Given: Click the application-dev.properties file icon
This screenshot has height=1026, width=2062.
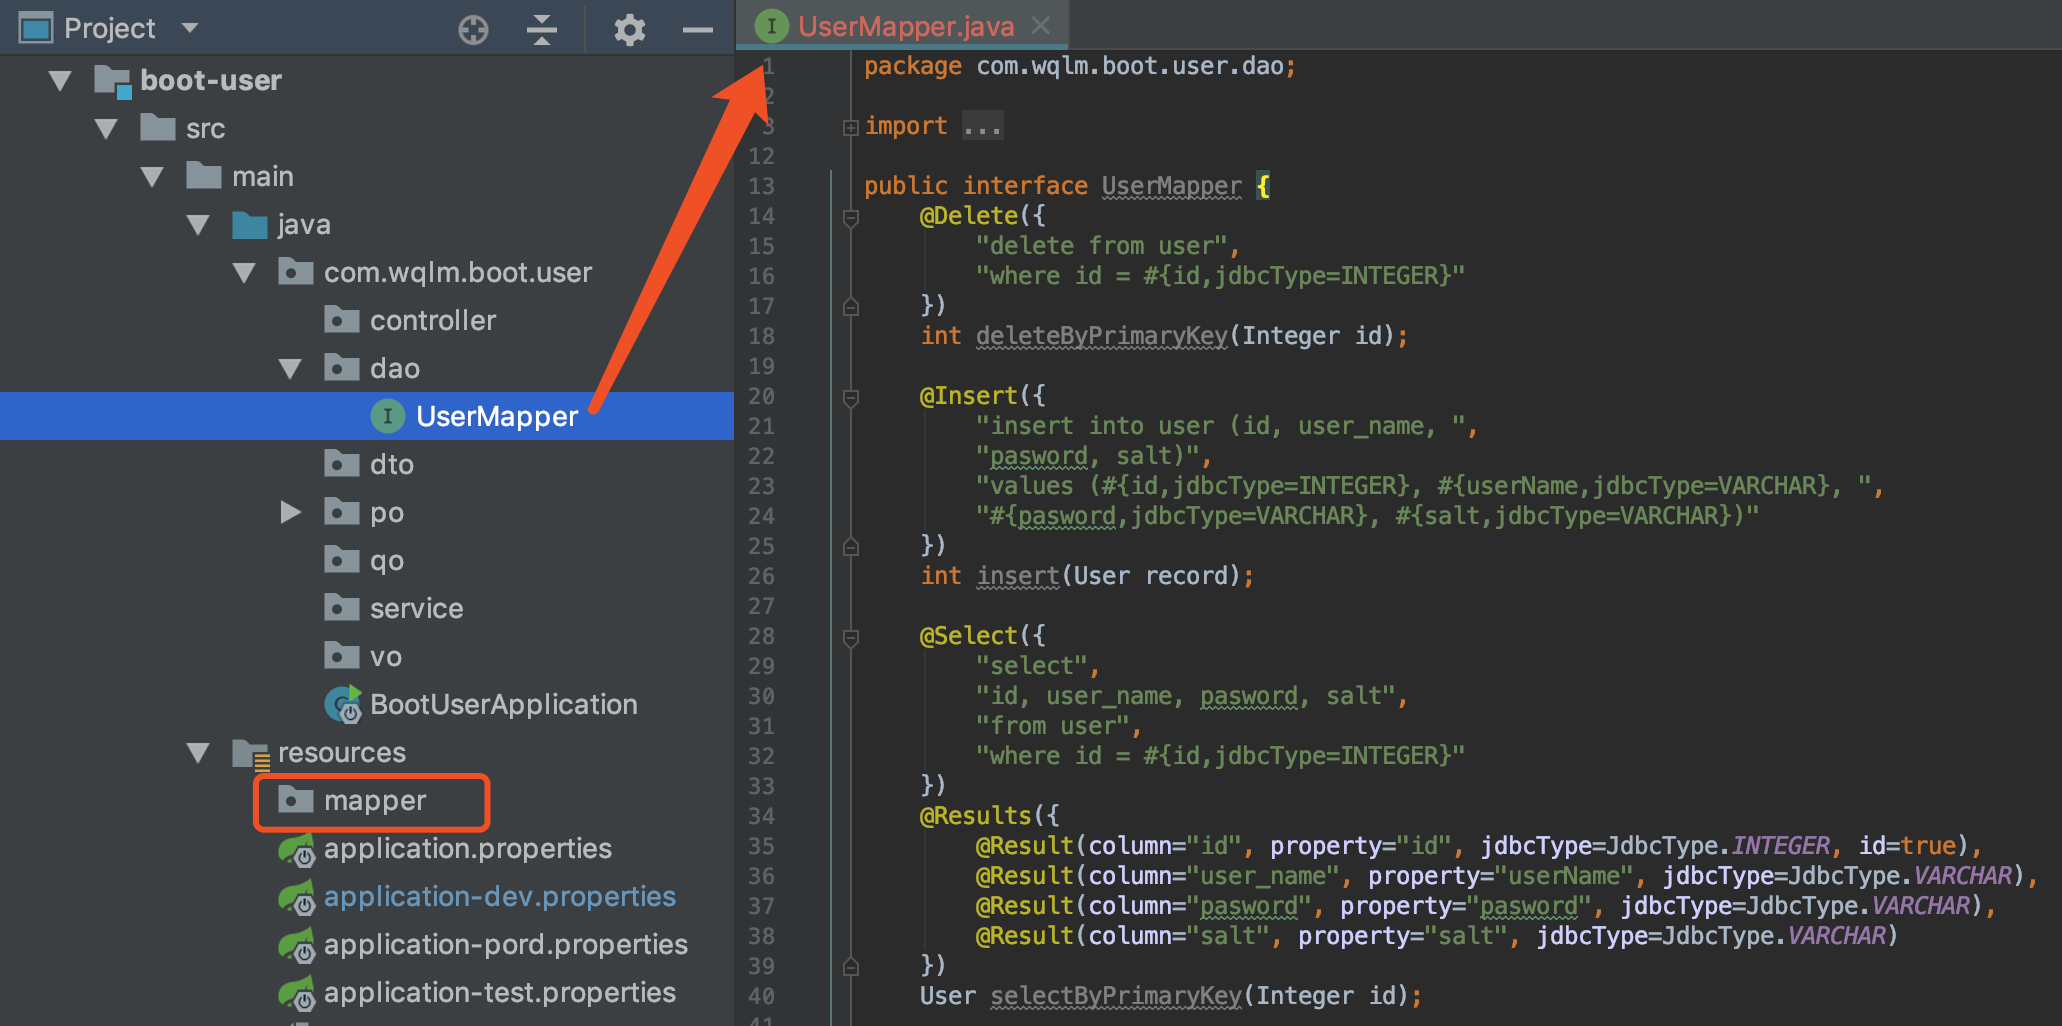Looking at the screenshot, I should pyautogui.click(x=297, y=898).
